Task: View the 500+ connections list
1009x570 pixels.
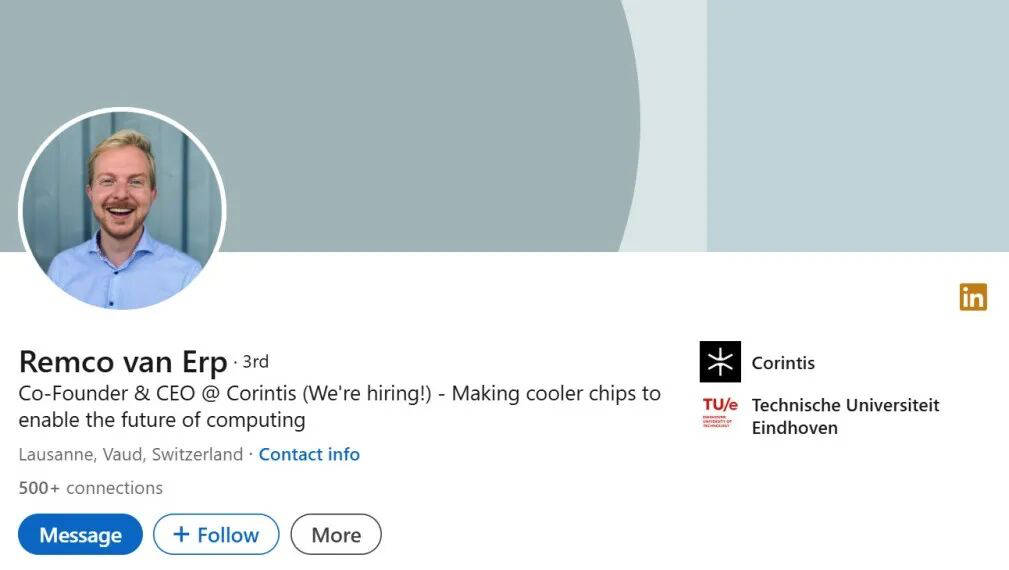Action: (91, 488)
